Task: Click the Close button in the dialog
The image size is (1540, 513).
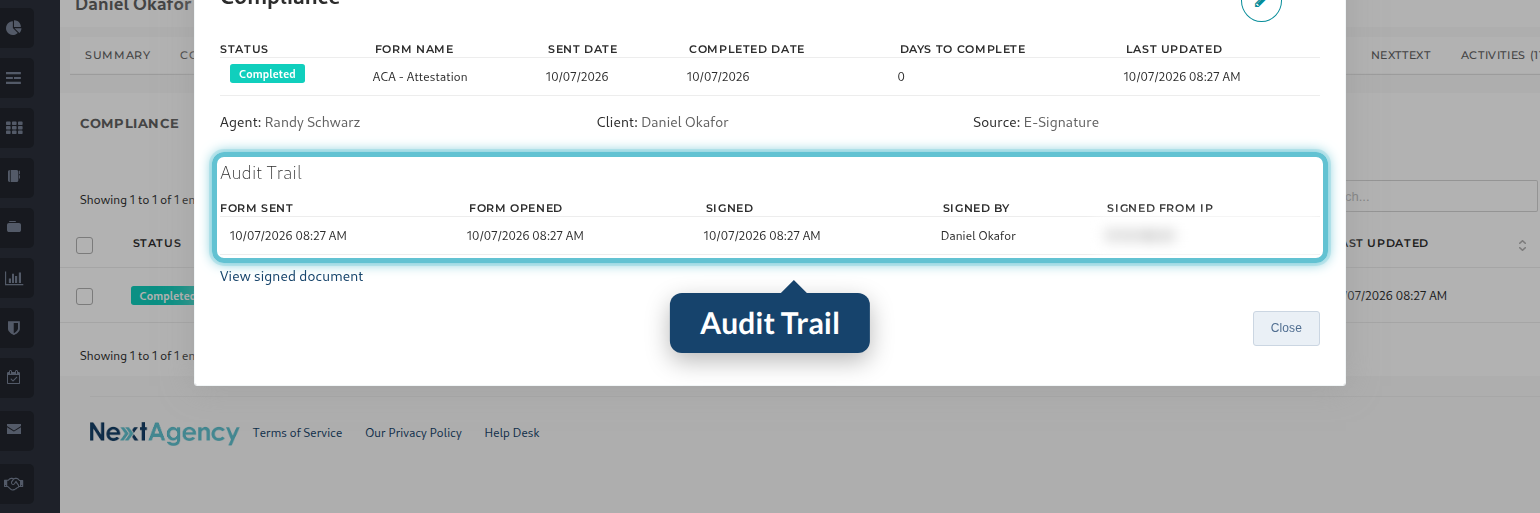Action: tap(1286, 328)
